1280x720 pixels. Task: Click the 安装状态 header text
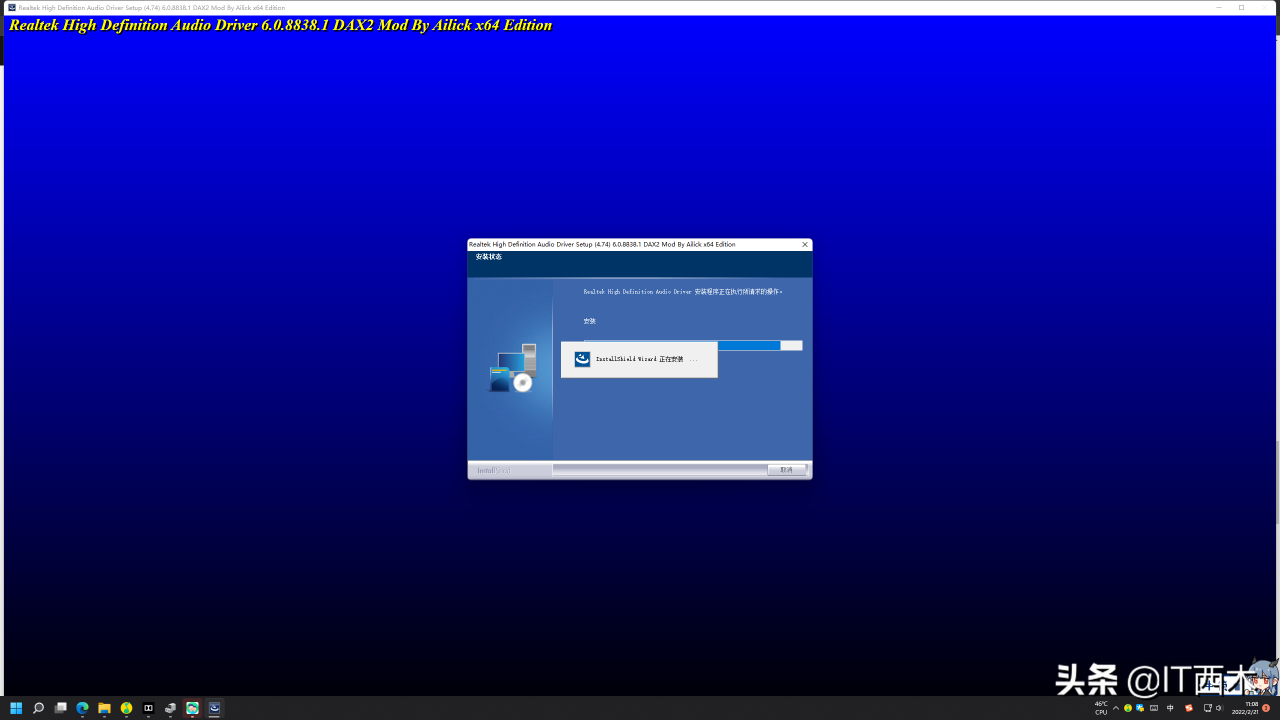pos(489,257)
